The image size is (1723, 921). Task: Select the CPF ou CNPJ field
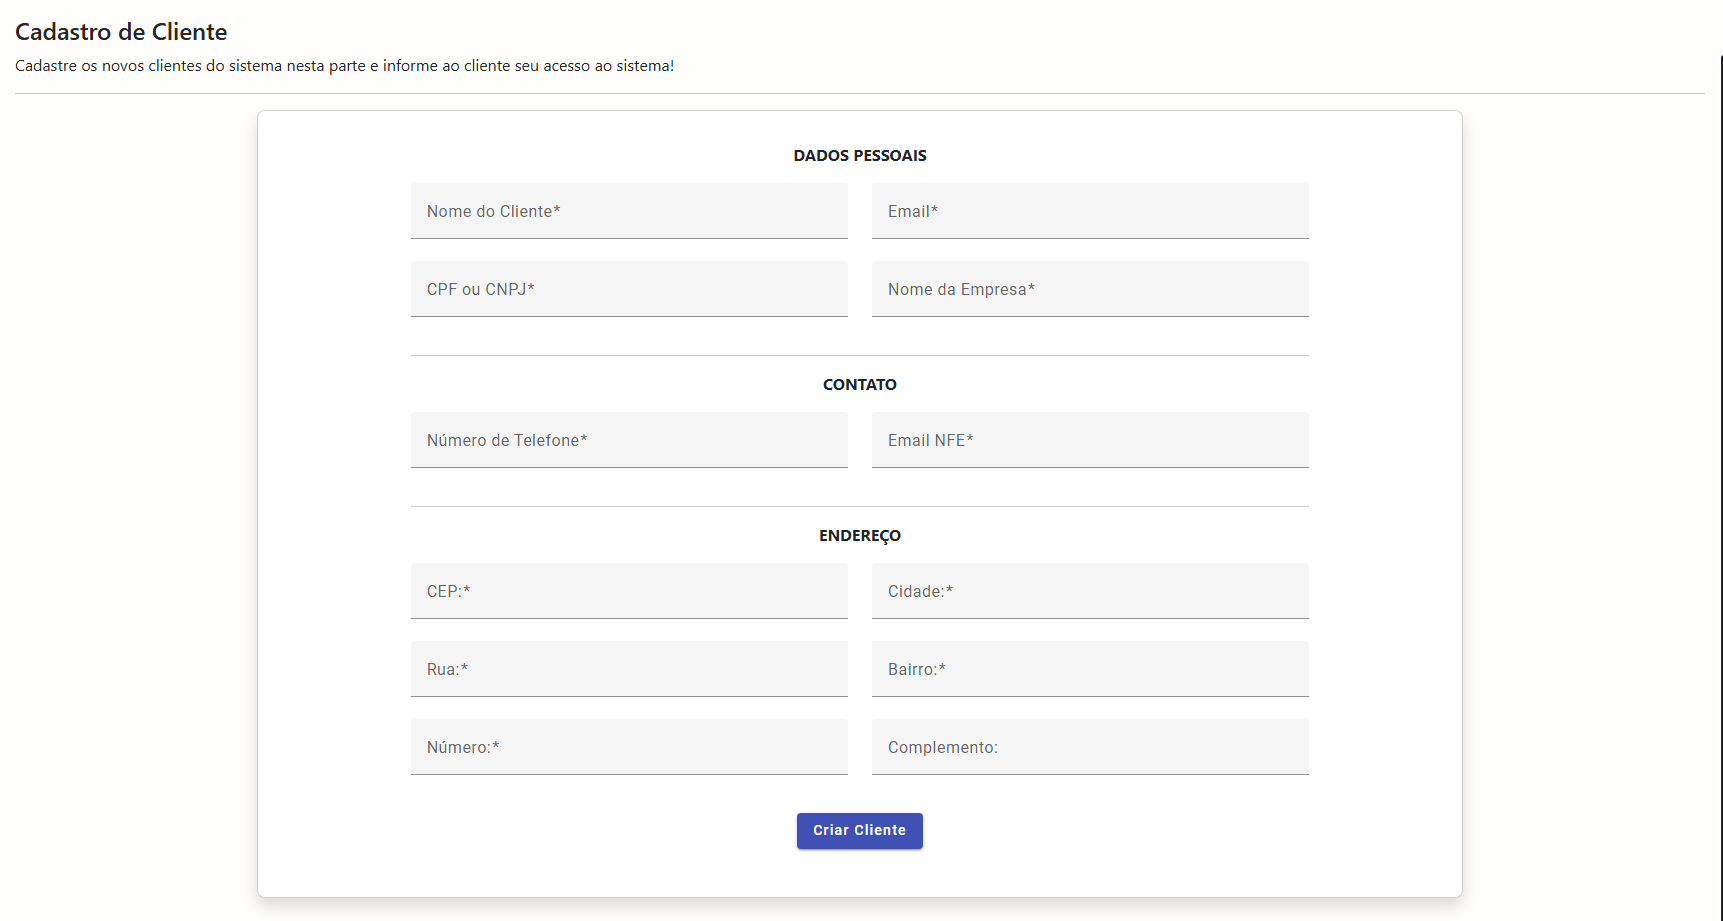[629, 289]
